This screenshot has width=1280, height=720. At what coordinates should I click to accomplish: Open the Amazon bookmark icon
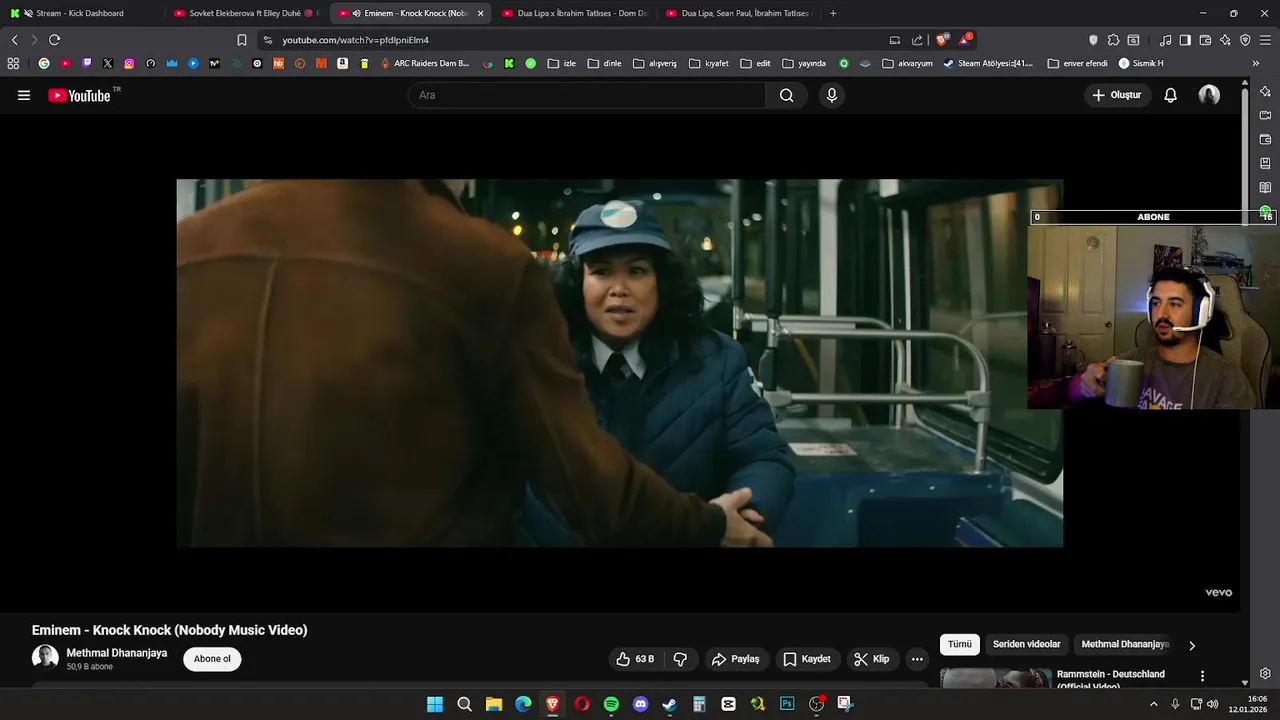342,63
